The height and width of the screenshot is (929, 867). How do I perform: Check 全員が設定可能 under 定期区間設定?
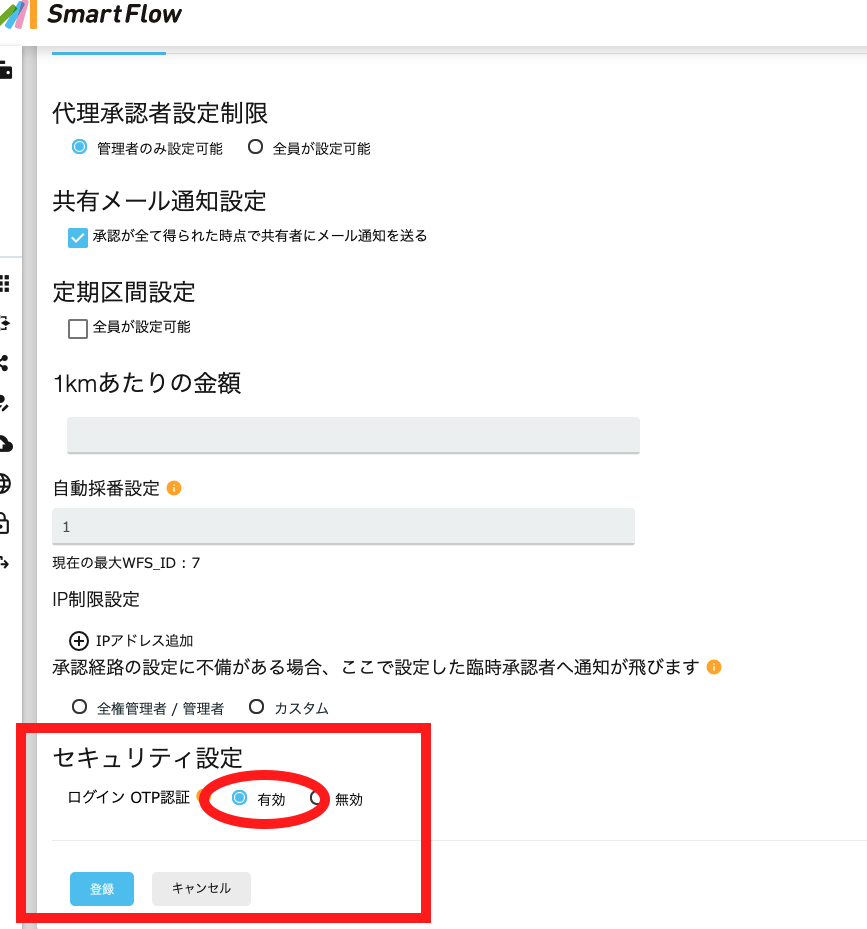click(x=78, y=328)
